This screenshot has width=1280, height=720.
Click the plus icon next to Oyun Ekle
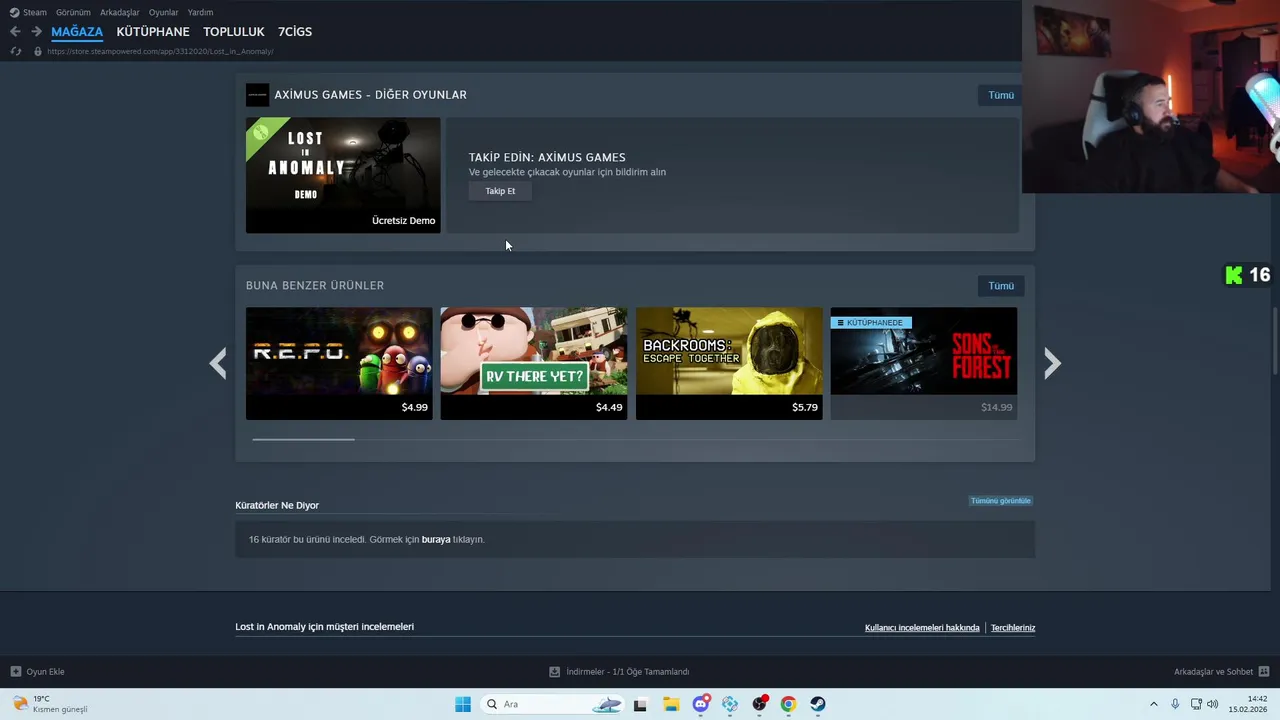coord(15,672)
